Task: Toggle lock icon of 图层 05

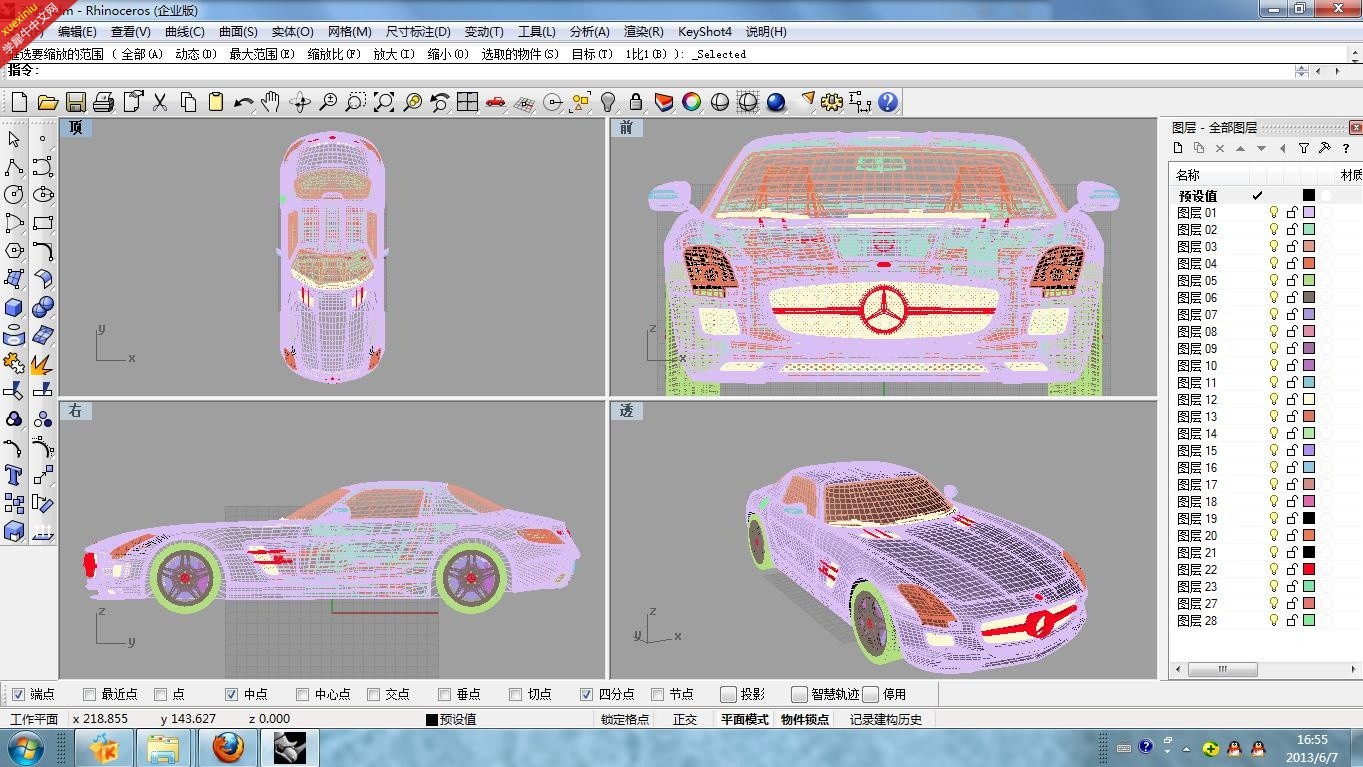Action: [1292, 281]
